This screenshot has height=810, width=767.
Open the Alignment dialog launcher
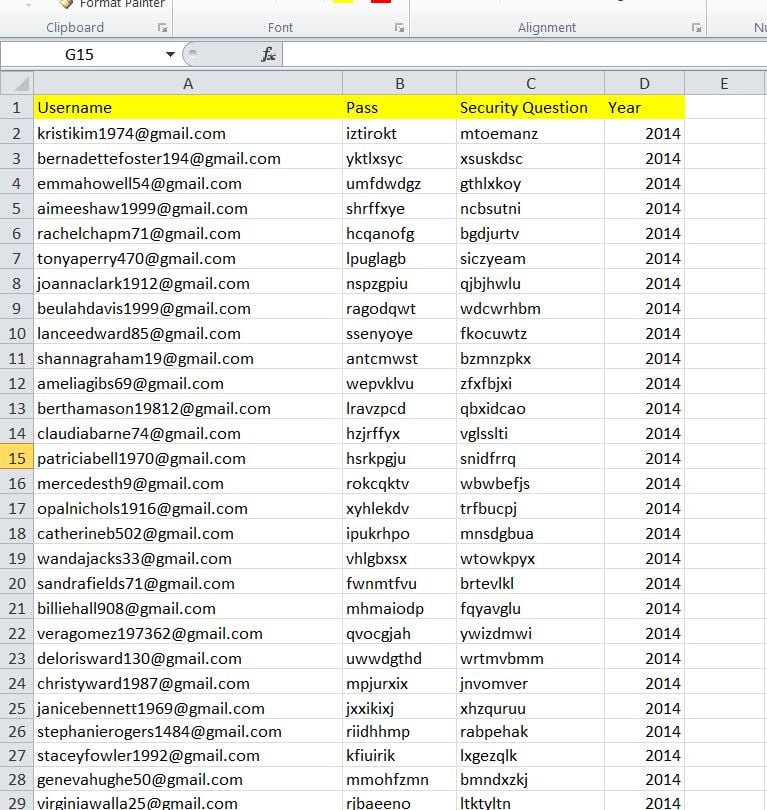[696, 28]
